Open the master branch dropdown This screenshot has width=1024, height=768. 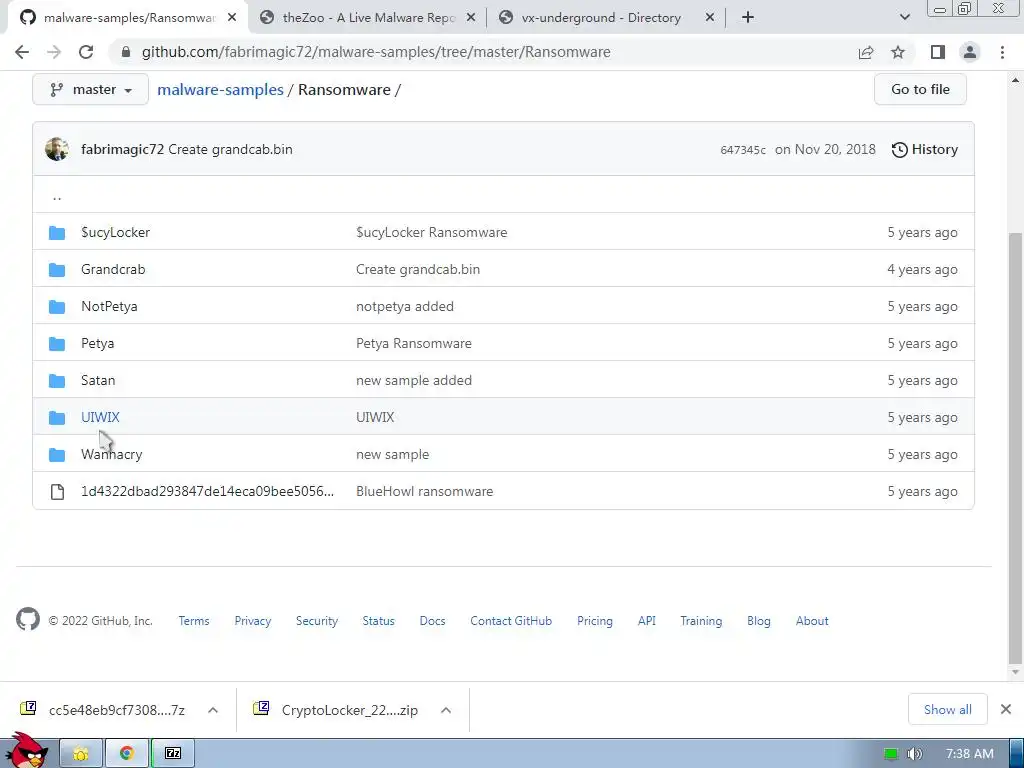click(x=90, y=89)
